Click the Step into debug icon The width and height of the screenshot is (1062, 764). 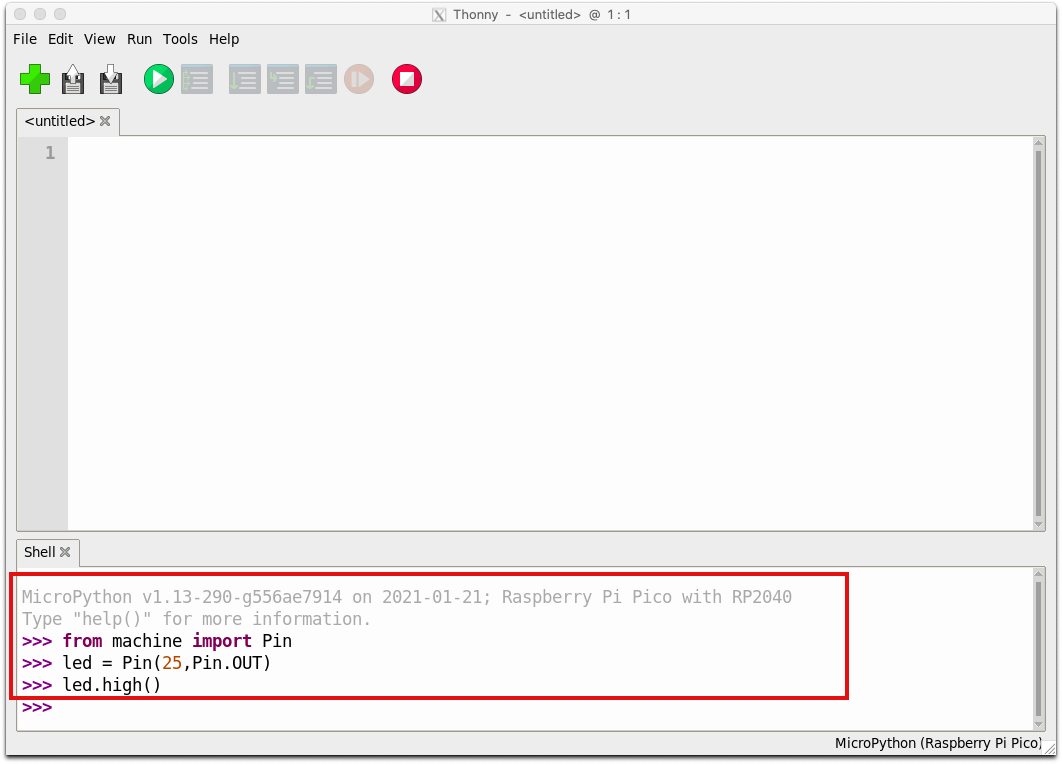coord(282,79)
